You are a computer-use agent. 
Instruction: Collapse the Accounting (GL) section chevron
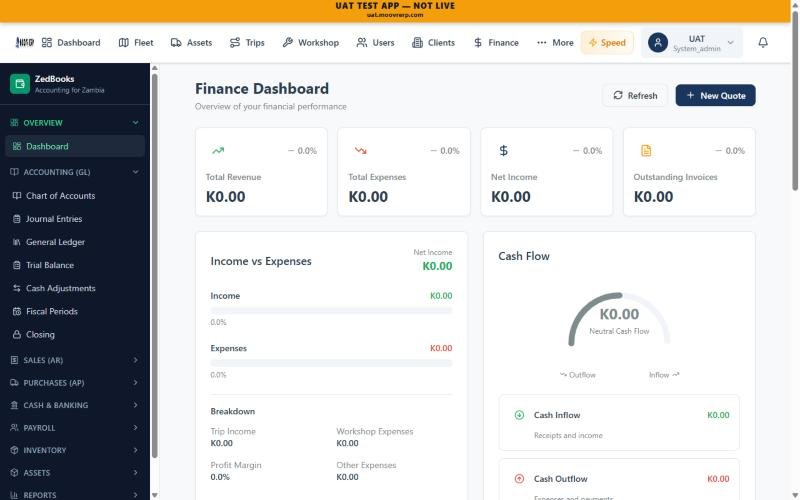pos(135,172)
